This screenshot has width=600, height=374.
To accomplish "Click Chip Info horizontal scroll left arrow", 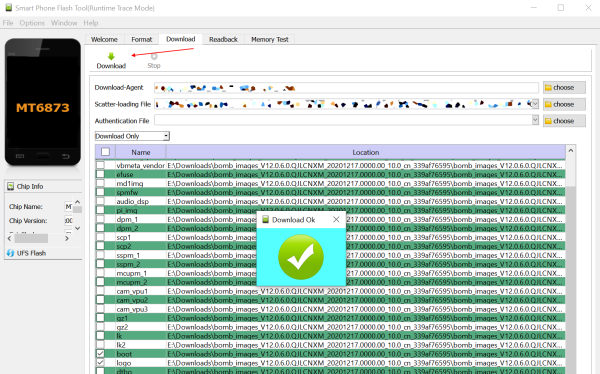I will coord(10,238).
